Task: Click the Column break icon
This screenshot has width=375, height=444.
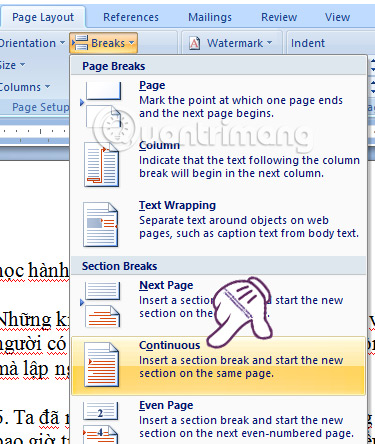Action: pos(101,164)
